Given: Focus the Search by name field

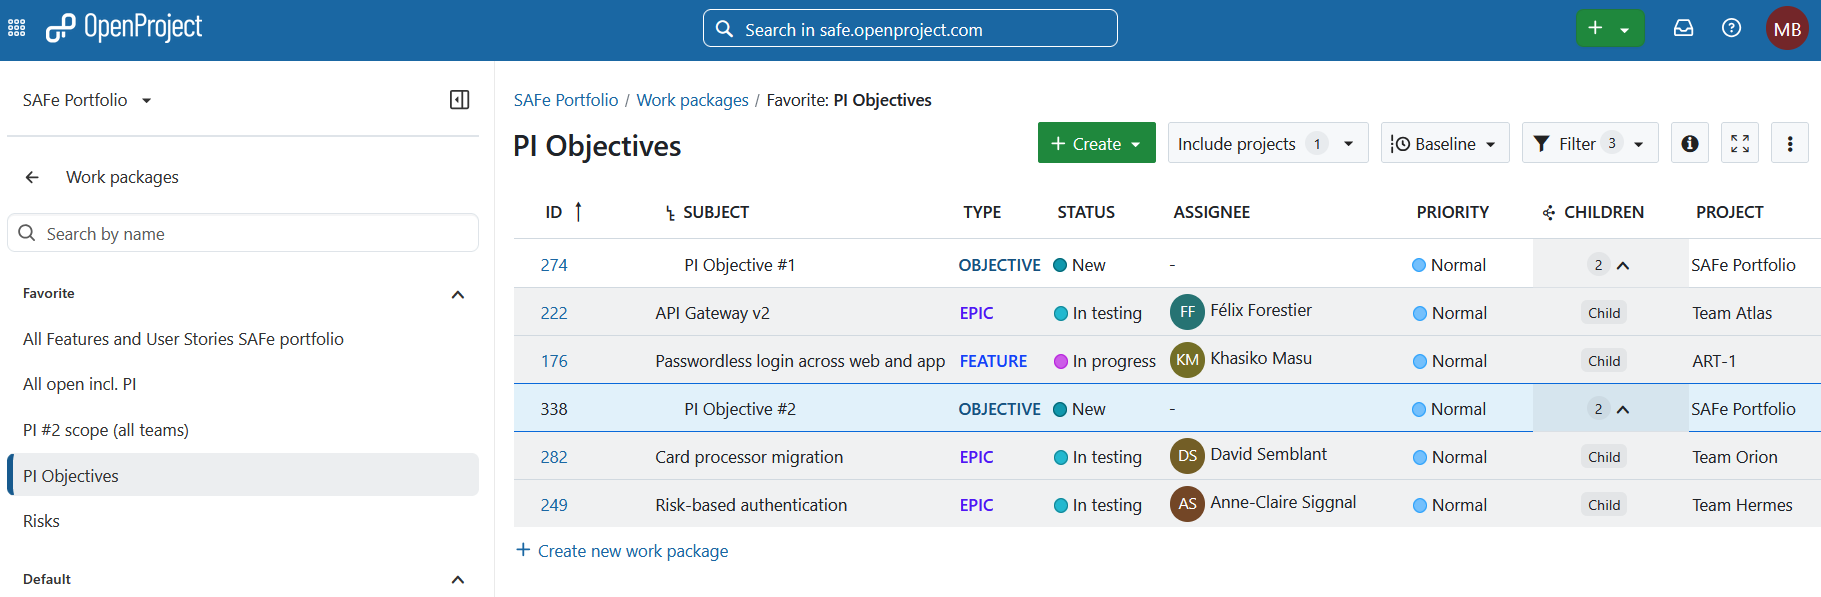Looking at the screenshot, I should coord(243,233).
